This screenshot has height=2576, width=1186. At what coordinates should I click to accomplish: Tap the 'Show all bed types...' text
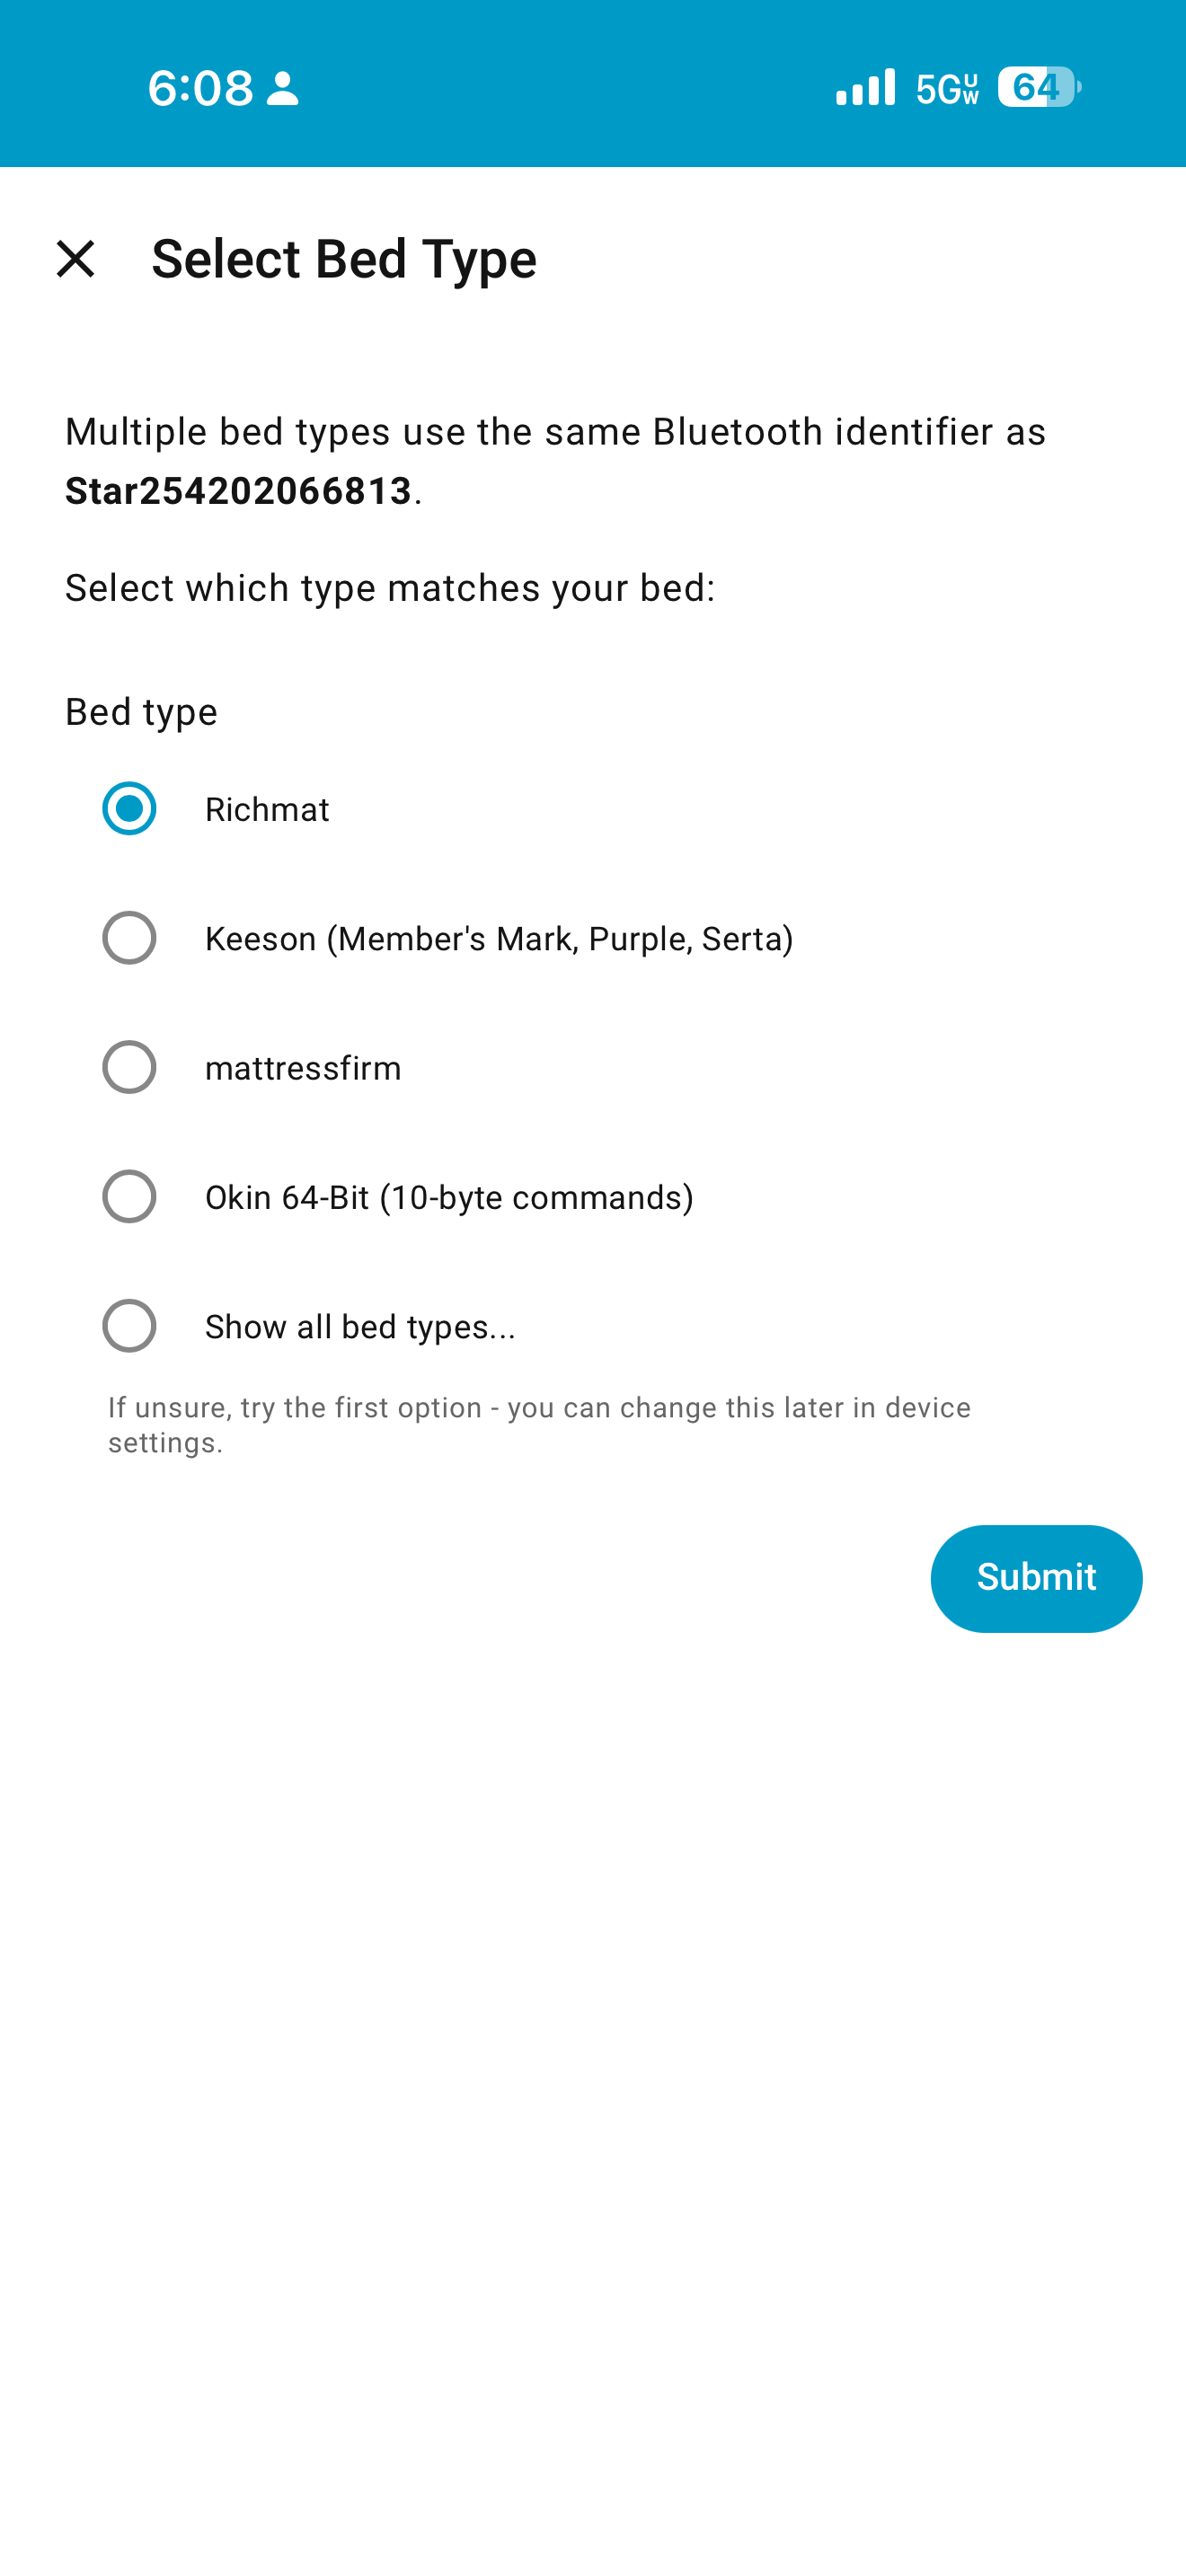coord(360,1327)
